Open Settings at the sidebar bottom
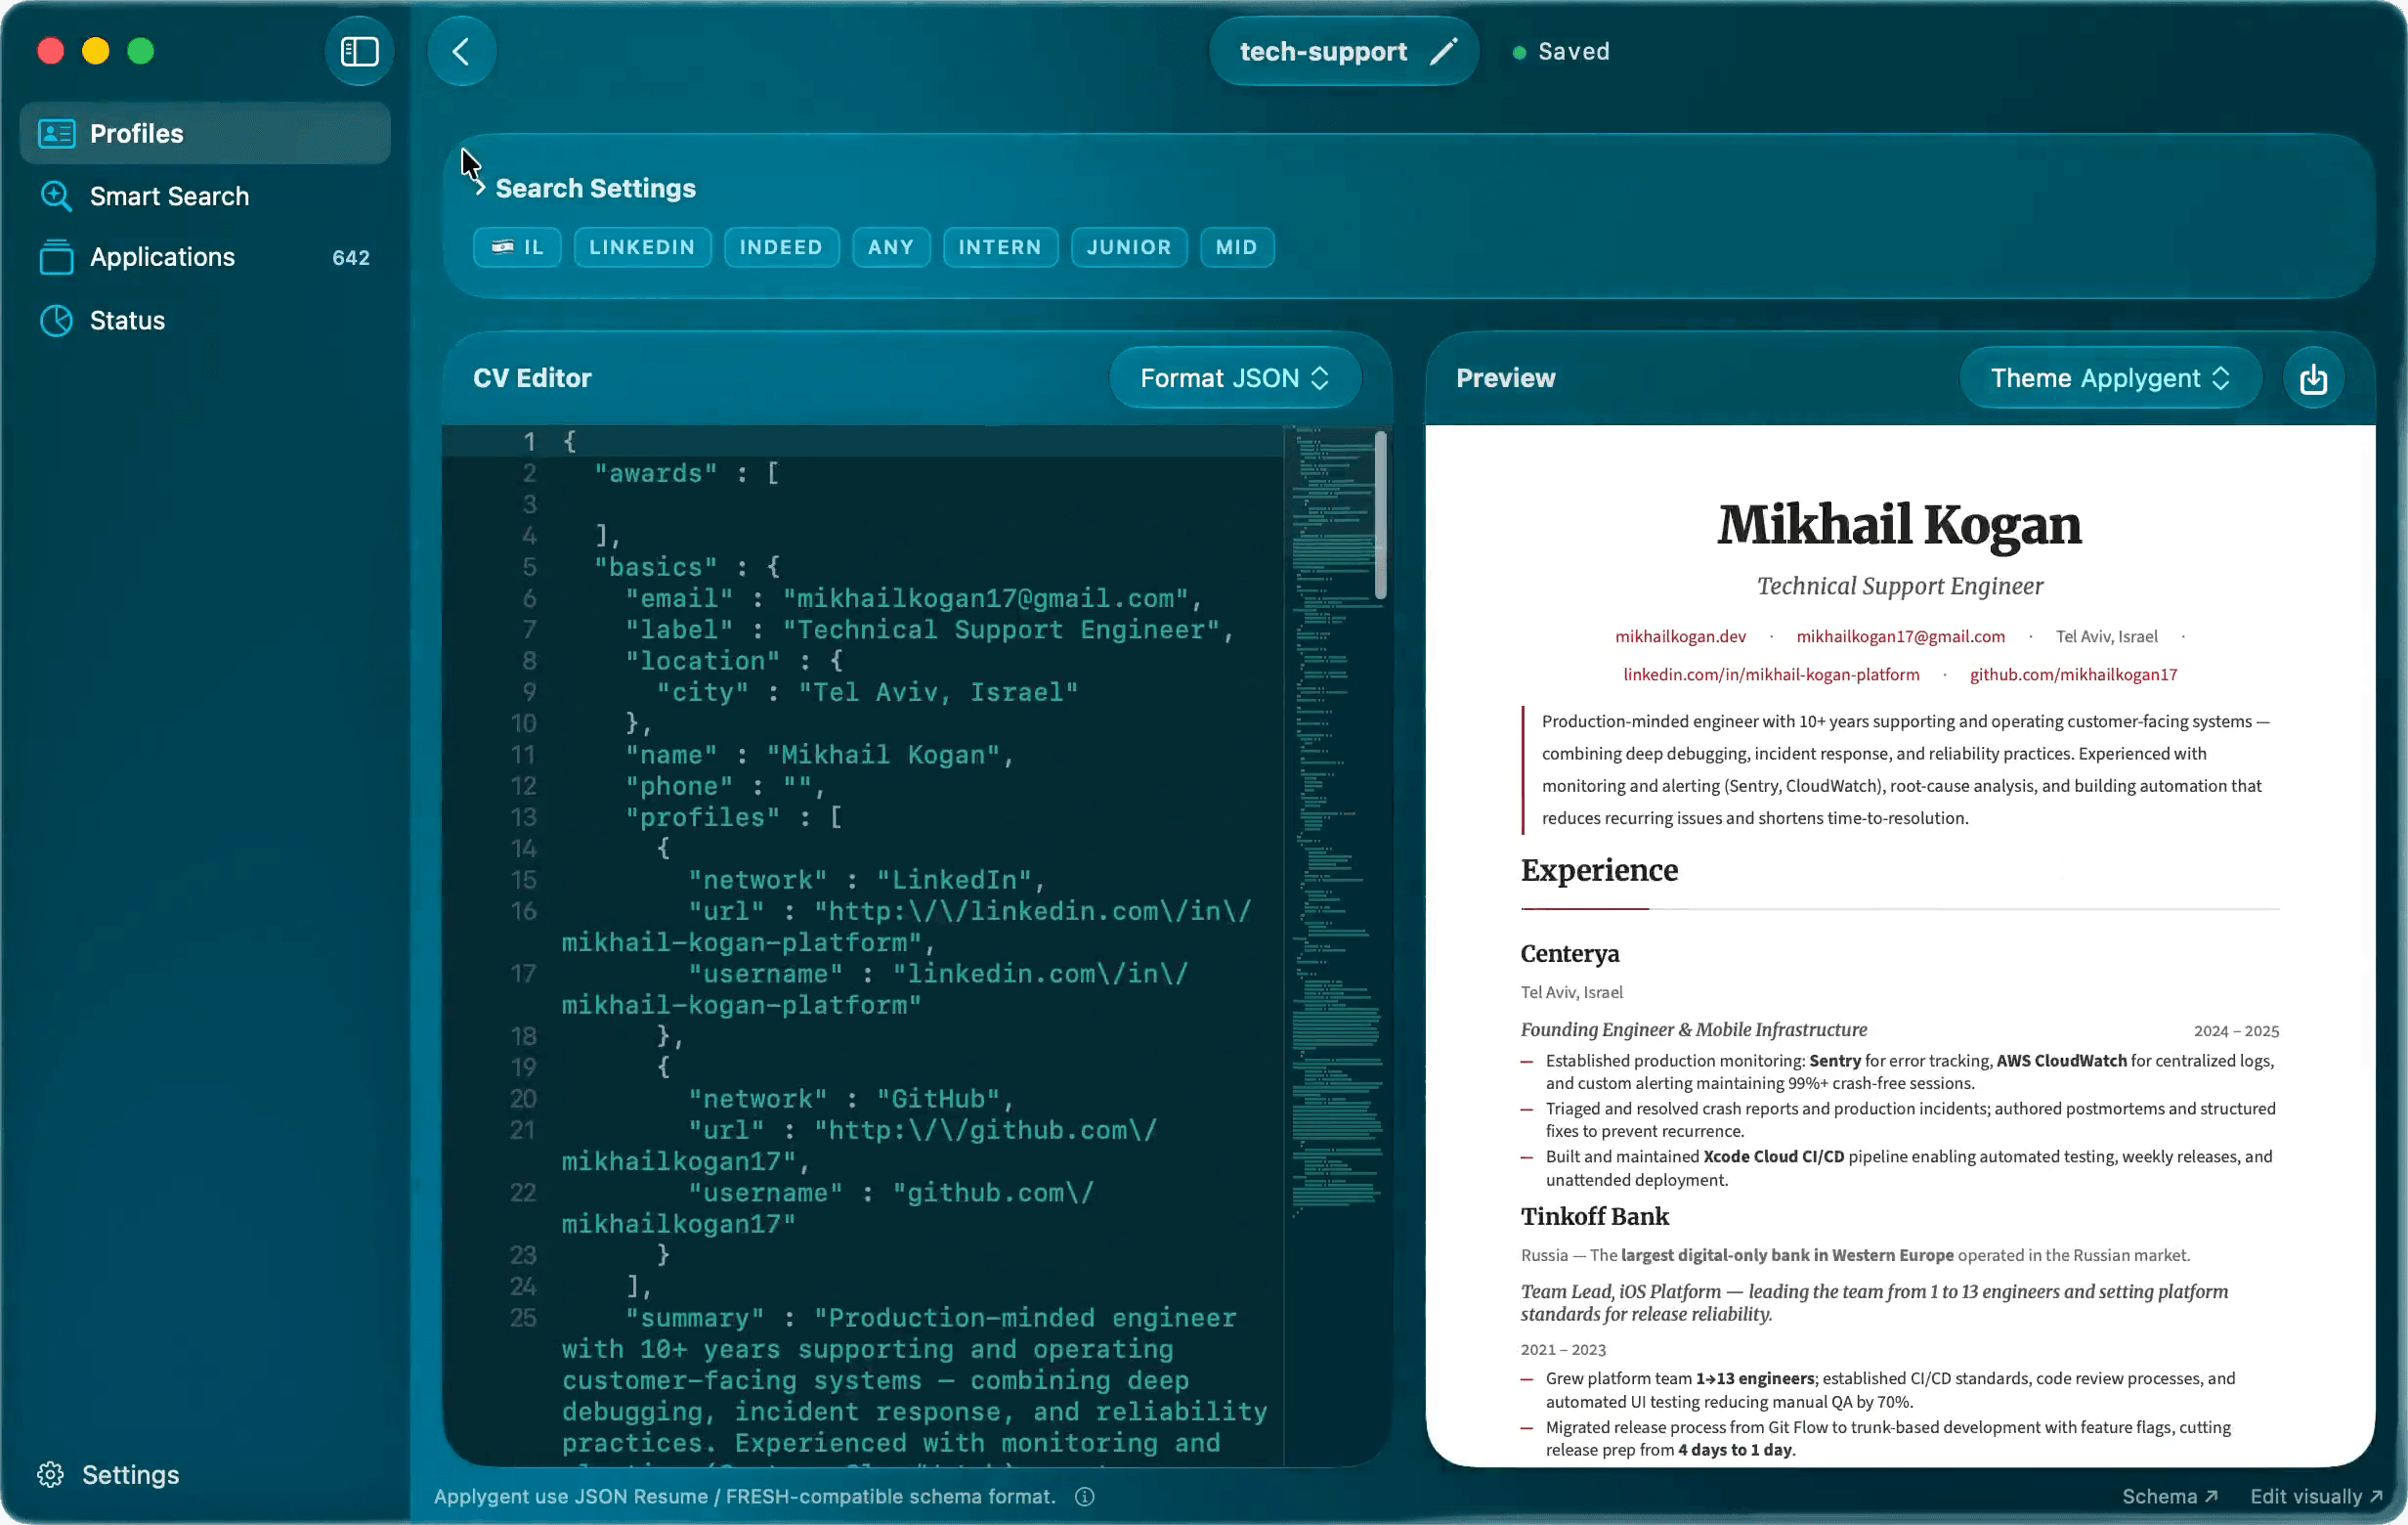Viewport: 2408px width, 1525px height. pyautogui.click(x=108, y=1474)
